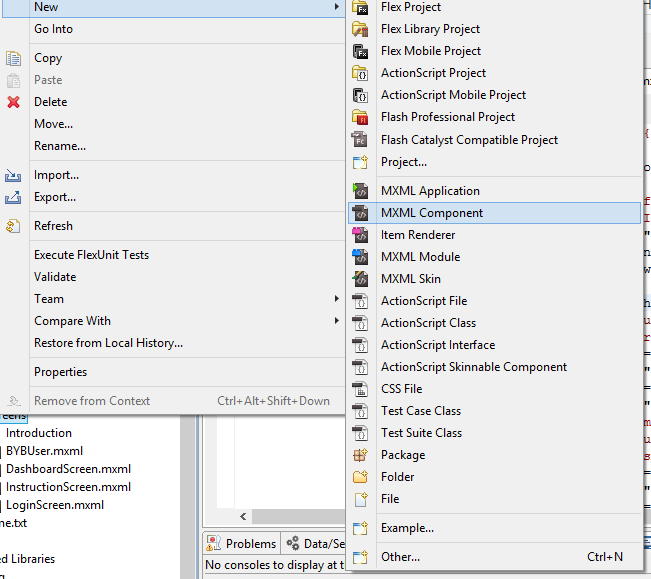Screen dimensions: 651x579
Task: Click the Export icon
Action: click(13, 197)
